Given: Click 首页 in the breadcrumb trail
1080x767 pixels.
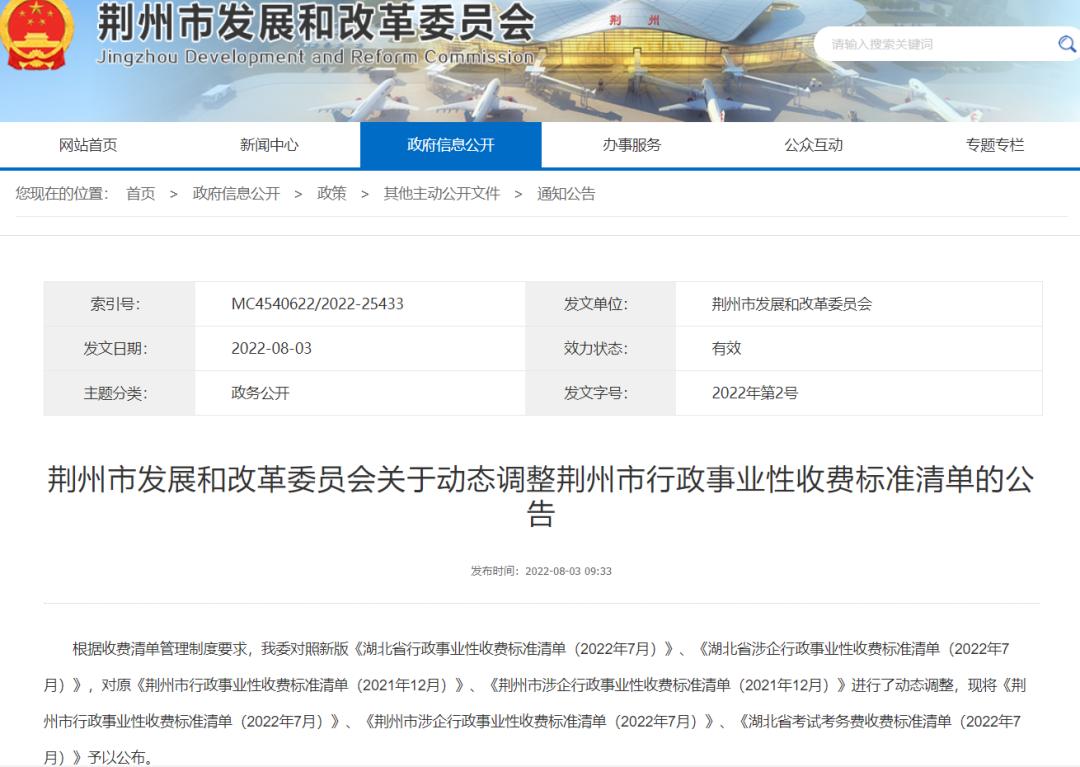Looking at the screenshot, I should pyautogui.click(x=140, y=194).
